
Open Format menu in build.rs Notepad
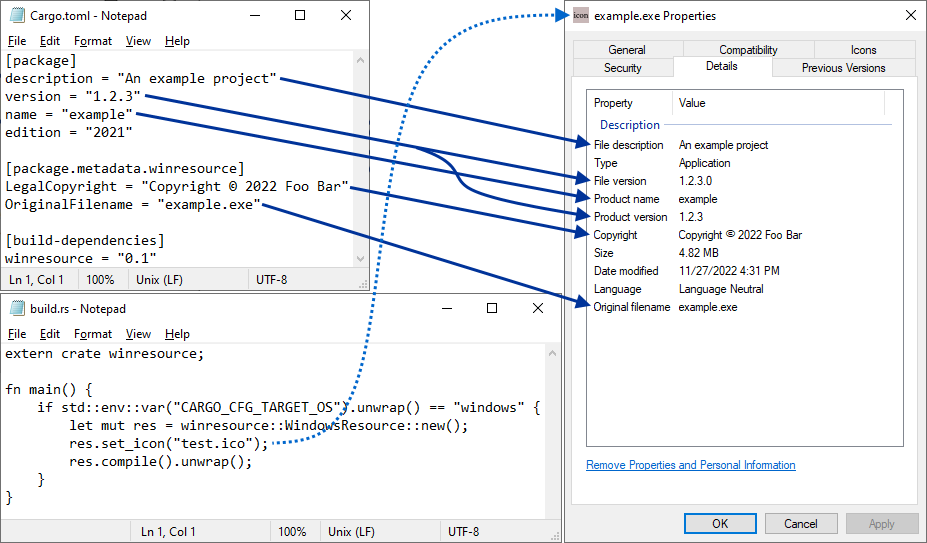click(93, 334)
